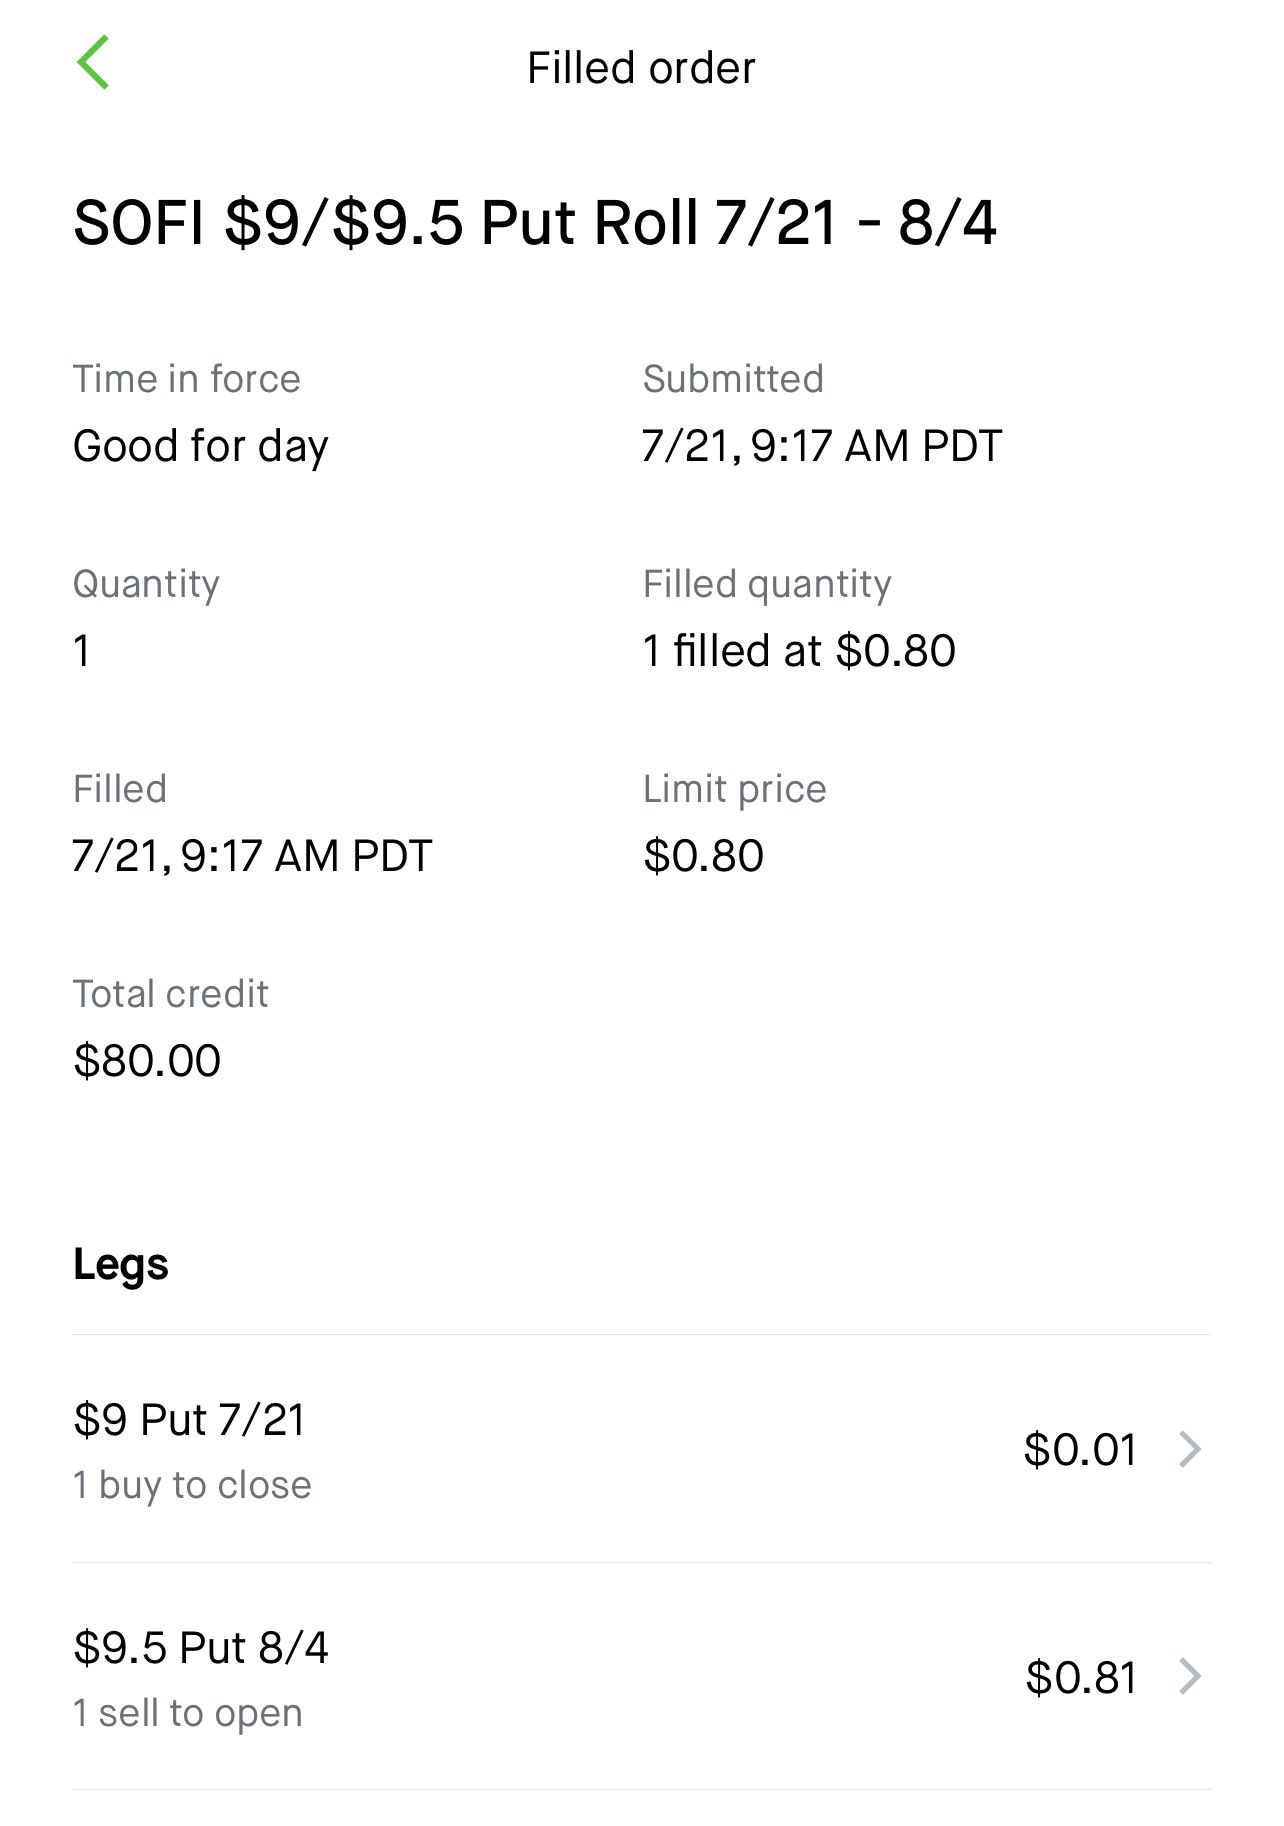Click the Filled time value
This screenshot has width=1284, height=1826.
click(x=252, y=856)
